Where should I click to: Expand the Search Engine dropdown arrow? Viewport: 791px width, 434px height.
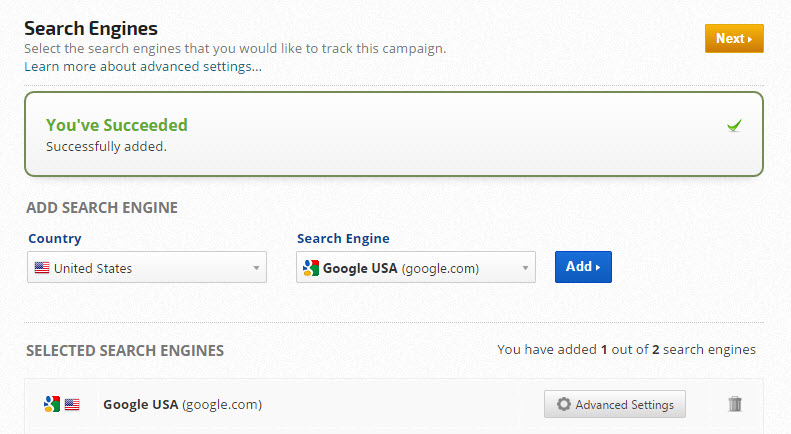coord(525,268)
